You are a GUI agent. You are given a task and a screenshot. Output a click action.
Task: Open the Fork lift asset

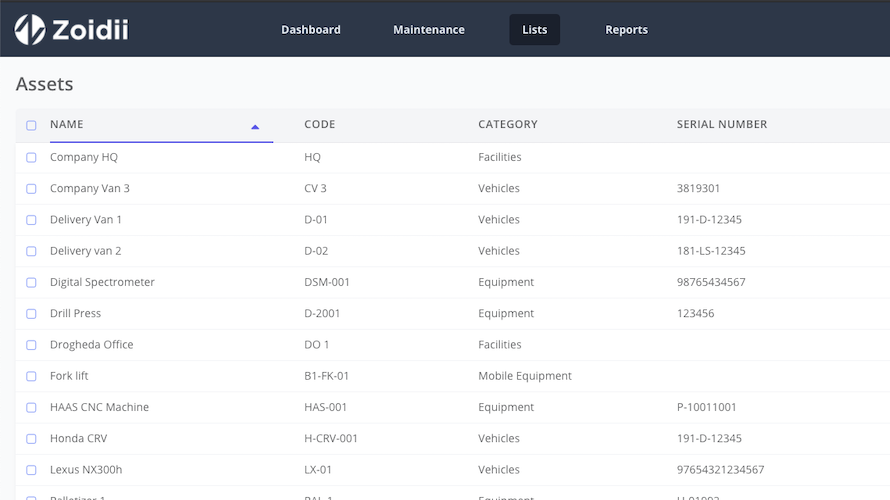point(69,376)
